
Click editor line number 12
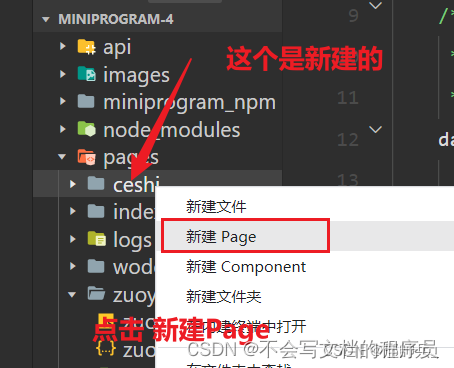pos(348,140)
